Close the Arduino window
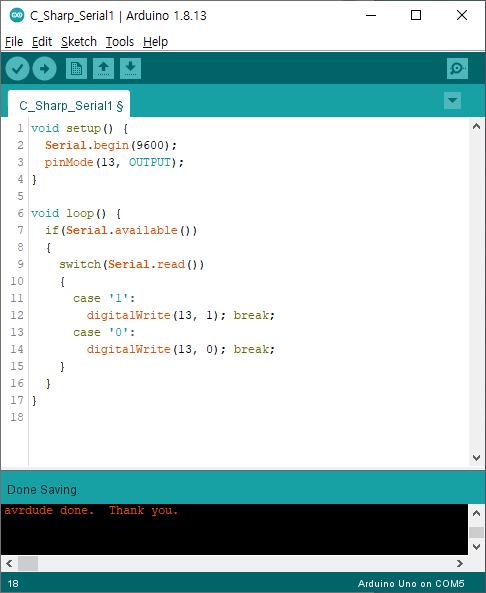Viewport: 486px width, 593px height. (462, 16)
